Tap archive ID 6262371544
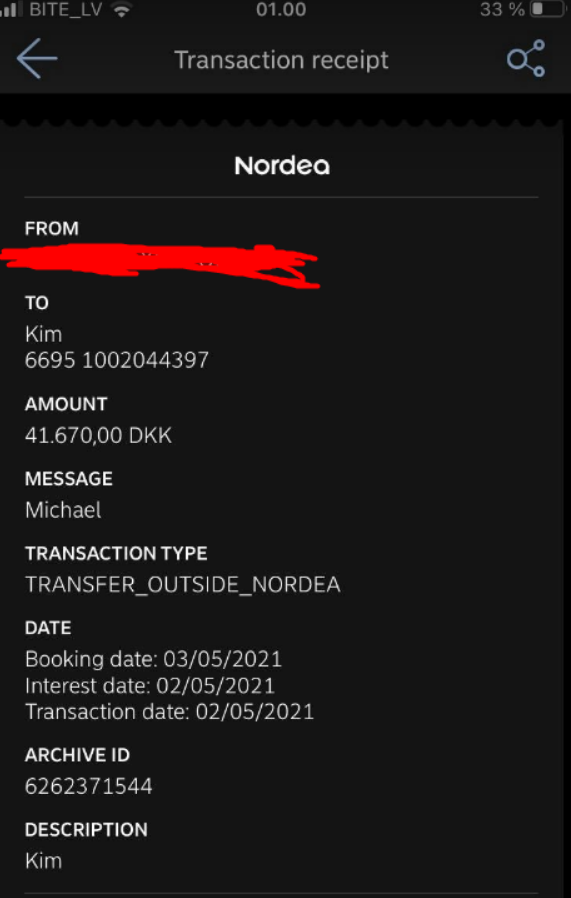 click(x=89, y=786)
